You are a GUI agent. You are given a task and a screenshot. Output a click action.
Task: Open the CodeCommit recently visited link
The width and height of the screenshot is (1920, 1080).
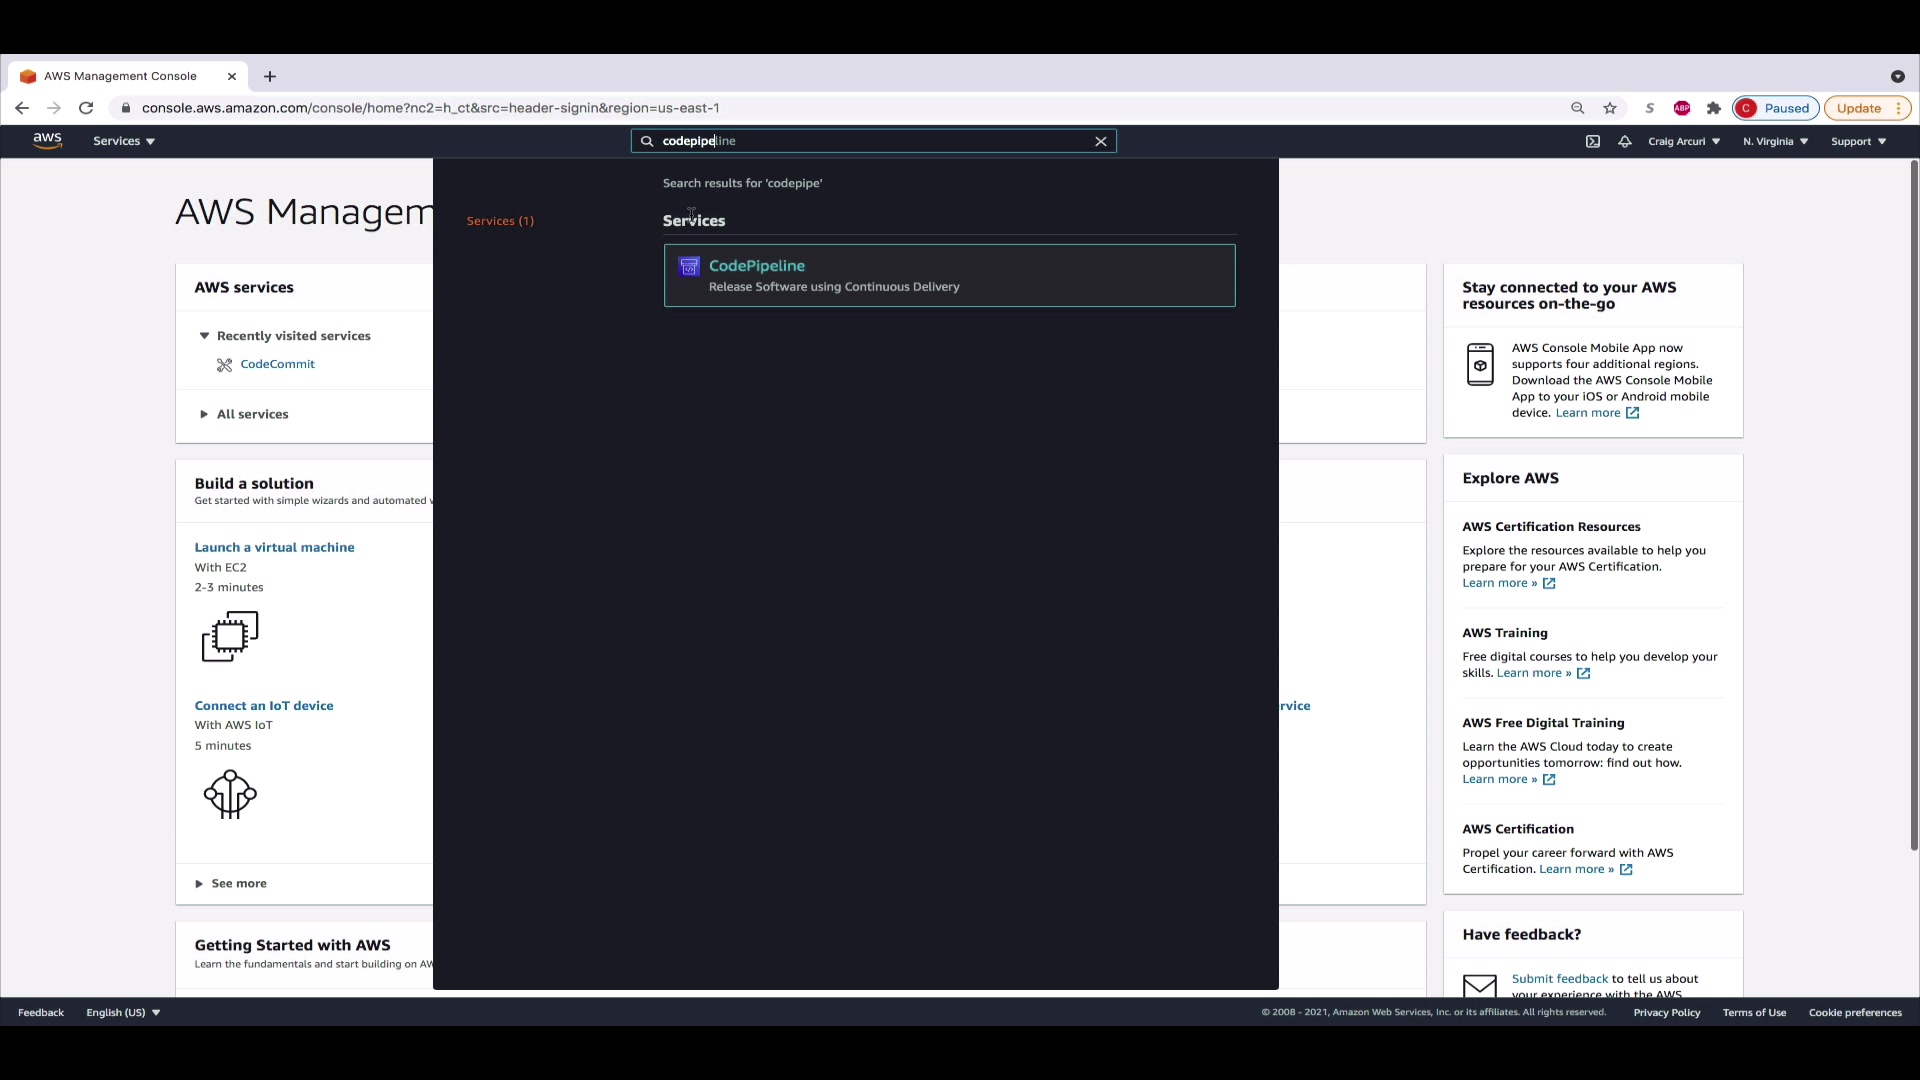(x=277, y=364)
